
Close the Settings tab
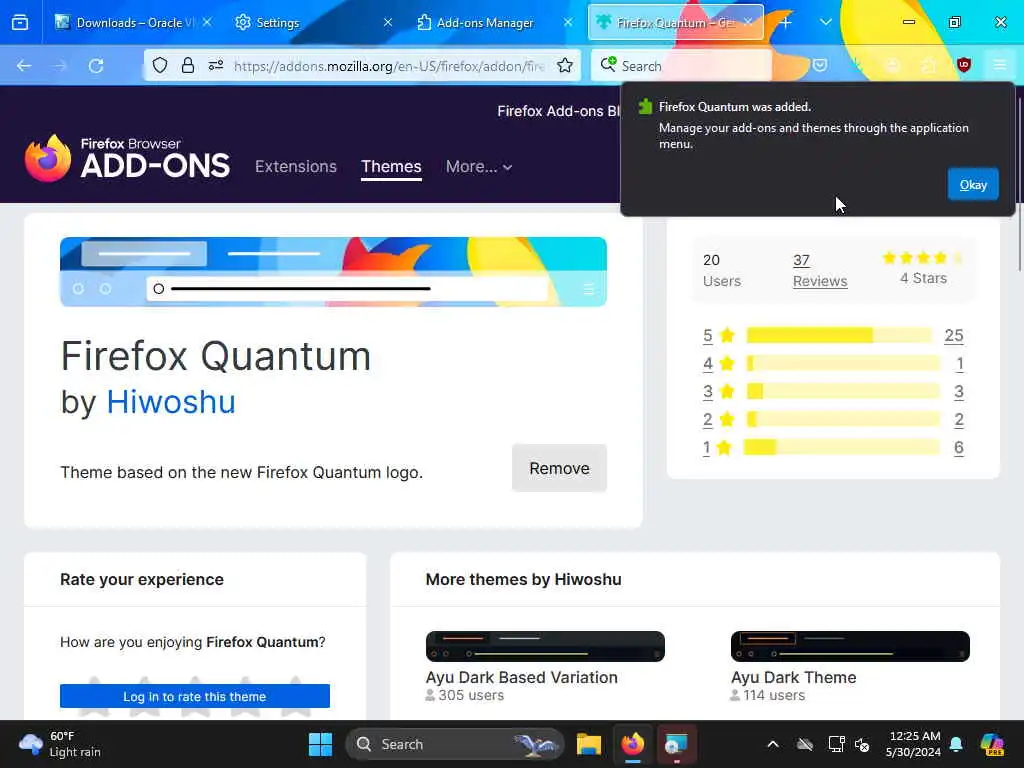tap(388, 22)
